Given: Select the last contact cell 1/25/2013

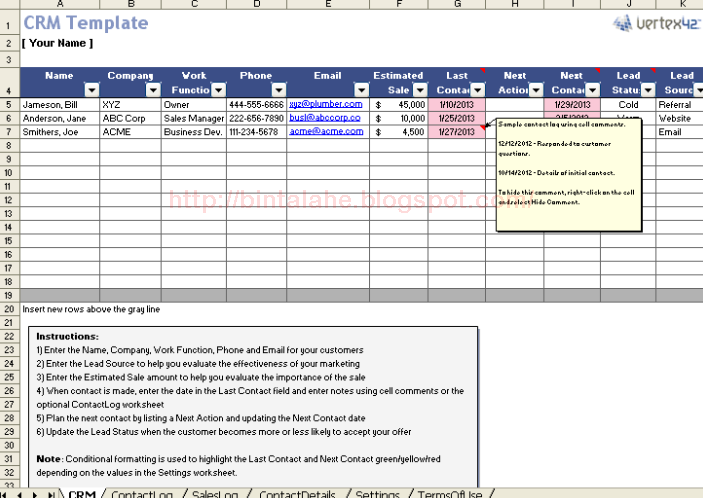Looking at the screenshot, I should tap(456, 118).
